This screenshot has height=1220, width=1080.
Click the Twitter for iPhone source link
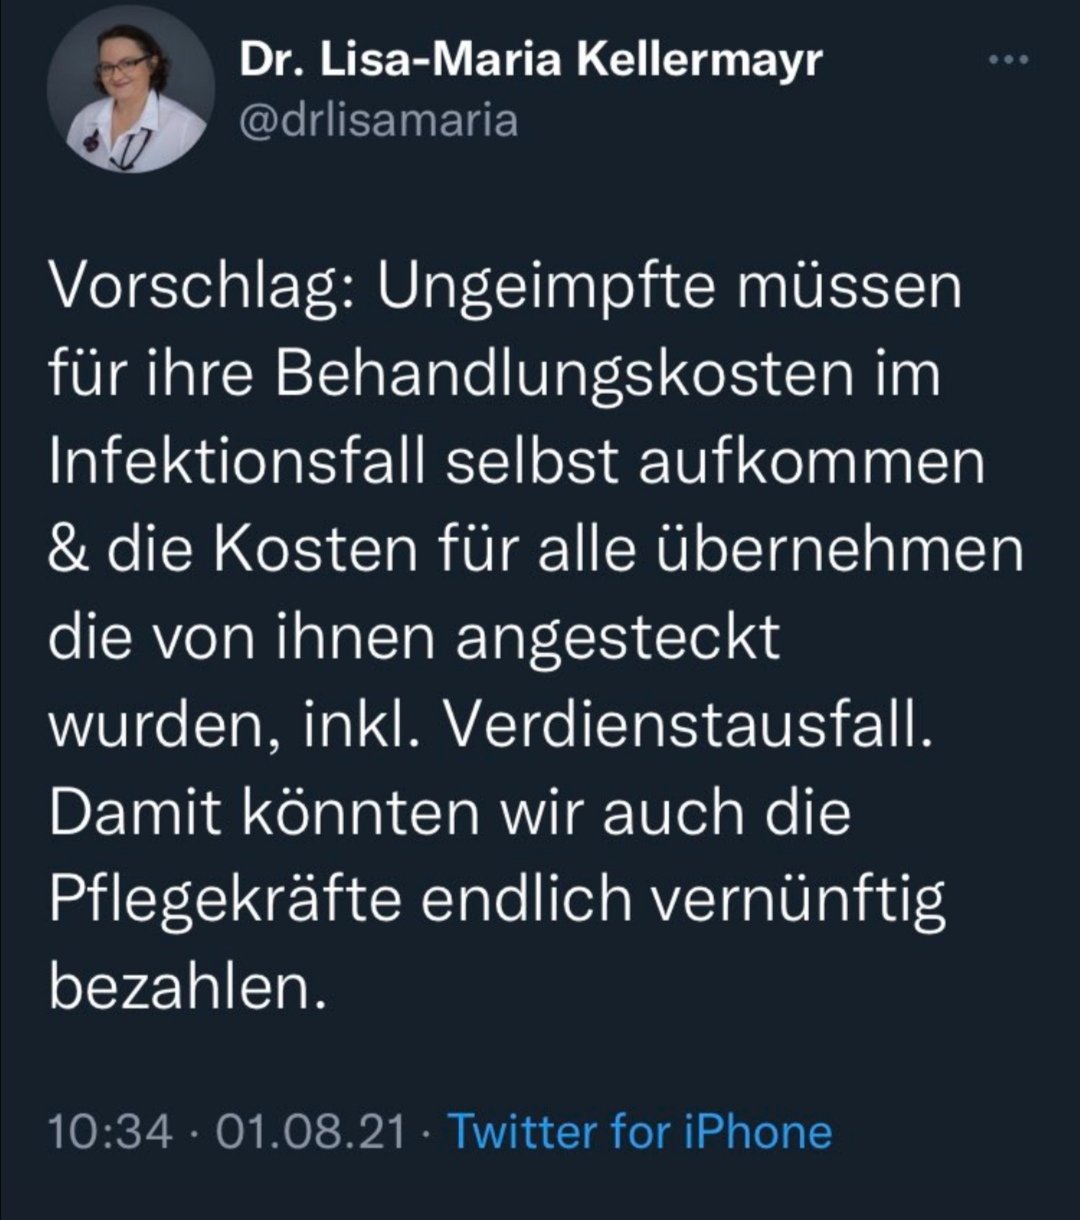click(x=639, y=1132)
